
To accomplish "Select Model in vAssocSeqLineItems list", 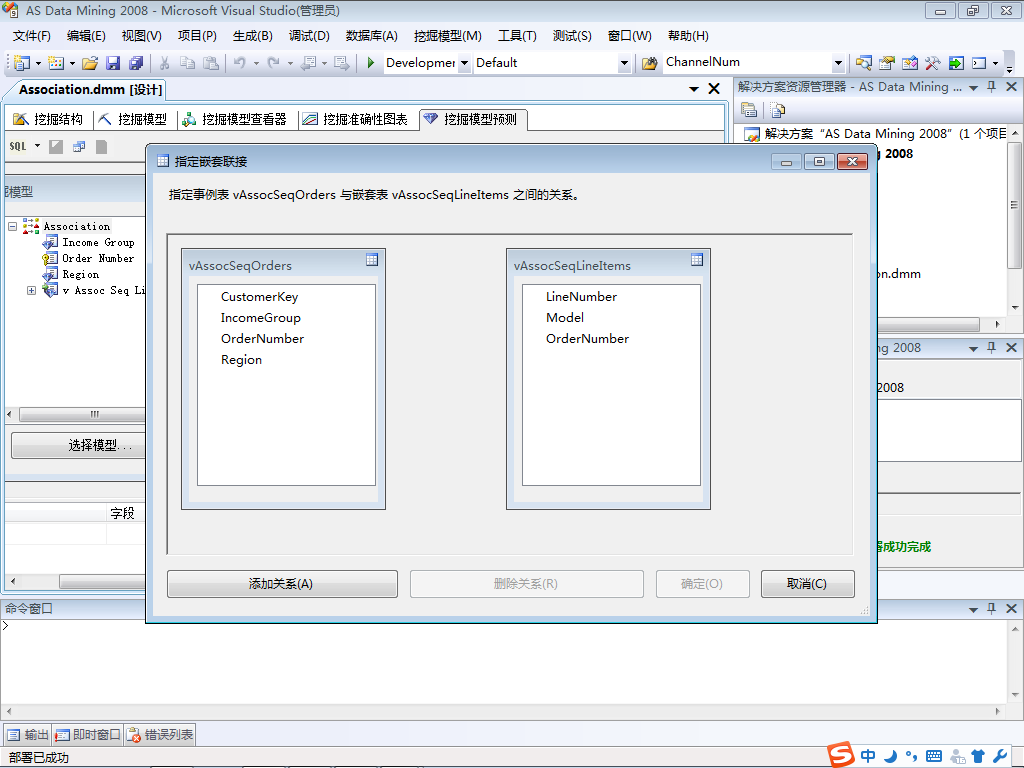I will [565, 317].
